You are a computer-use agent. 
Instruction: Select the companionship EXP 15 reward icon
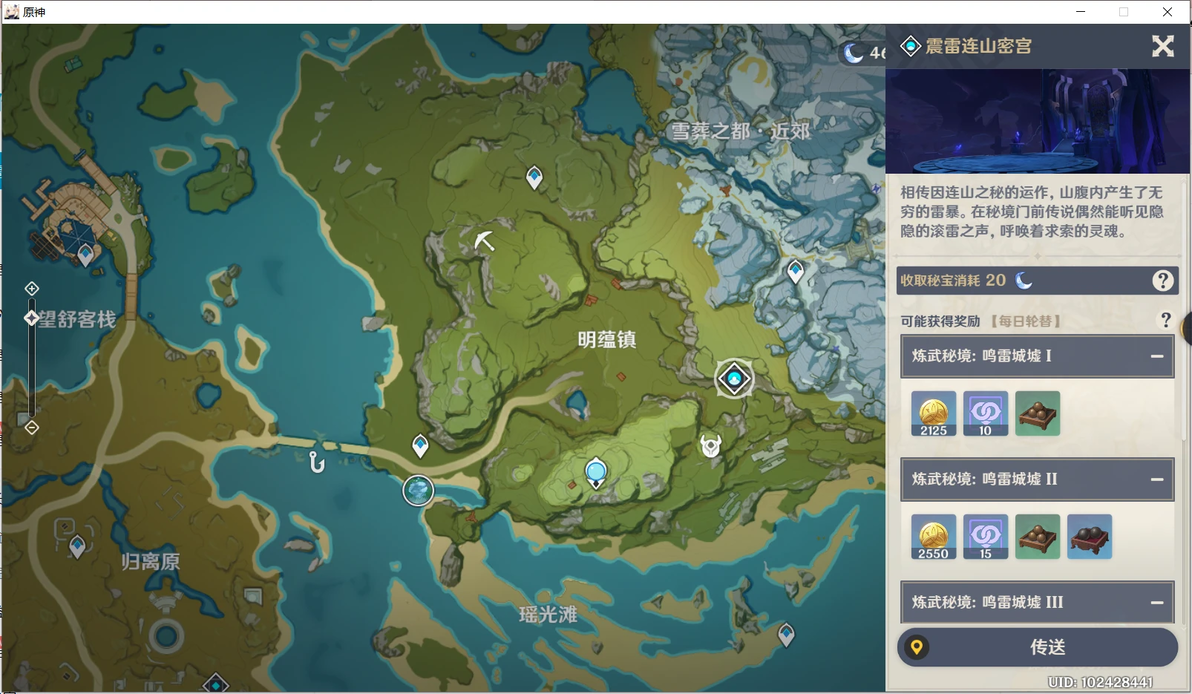[985, 537]
